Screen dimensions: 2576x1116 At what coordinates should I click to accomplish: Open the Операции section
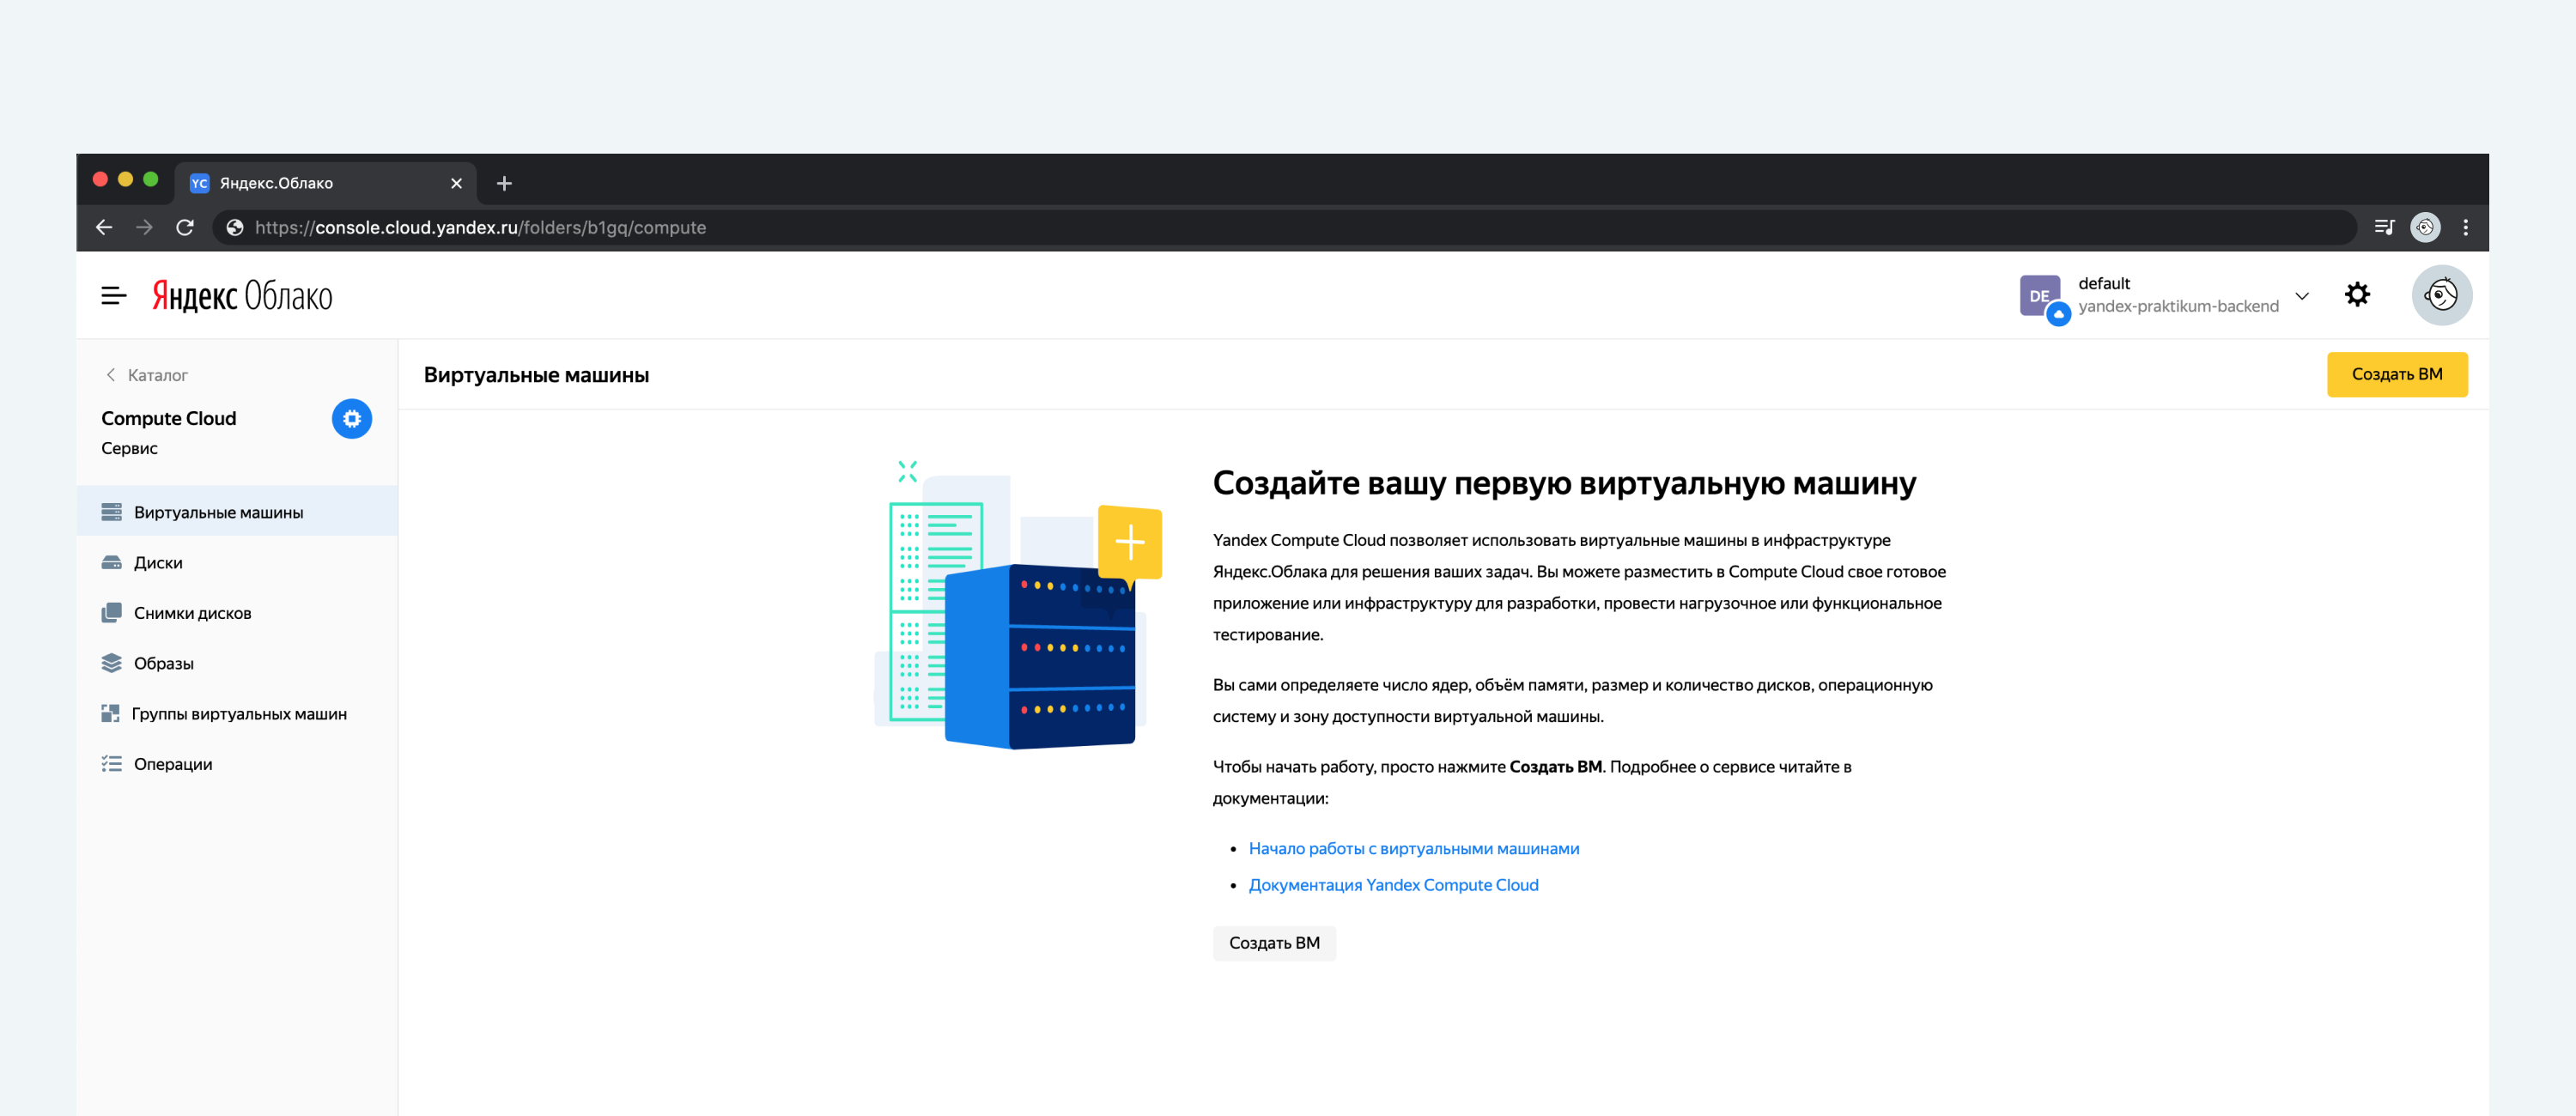(237, 764)
